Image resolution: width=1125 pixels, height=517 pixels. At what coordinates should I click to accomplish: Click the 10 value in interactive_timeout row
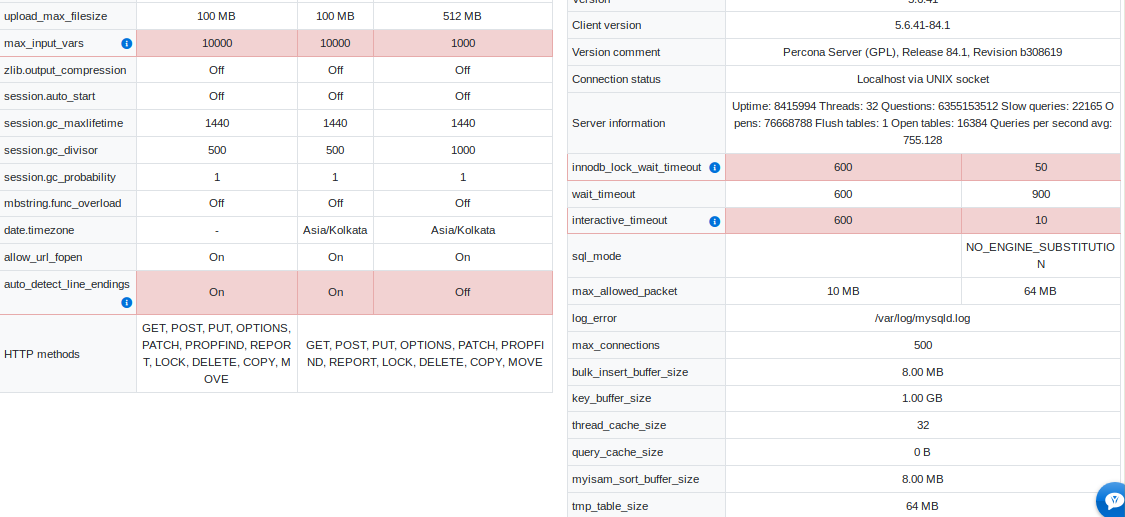pos(1041,220)
